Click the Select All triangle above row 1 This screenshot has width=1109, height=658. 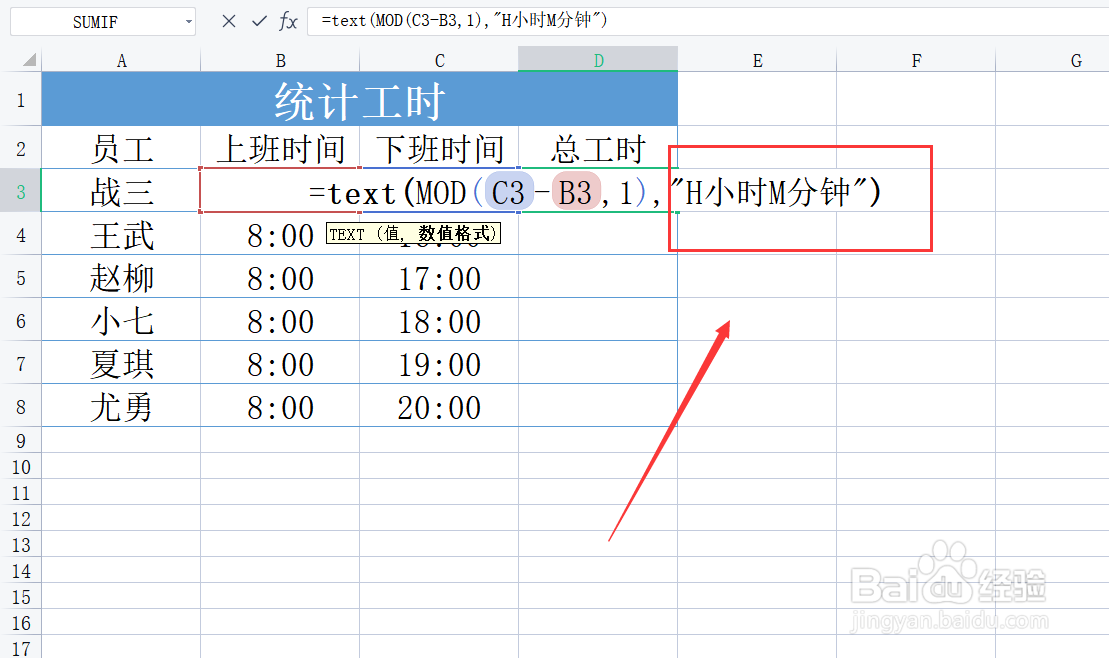(x=27, y=60)
